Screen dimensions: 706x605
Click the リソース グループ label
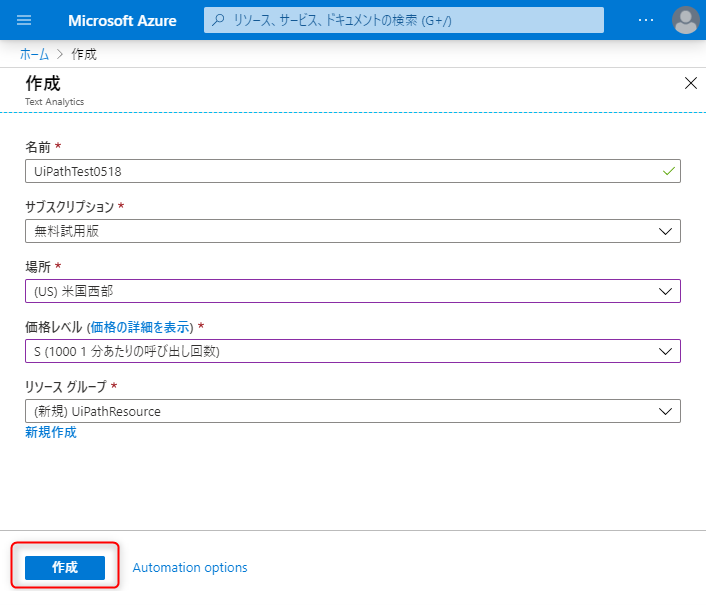pos(66,386)
